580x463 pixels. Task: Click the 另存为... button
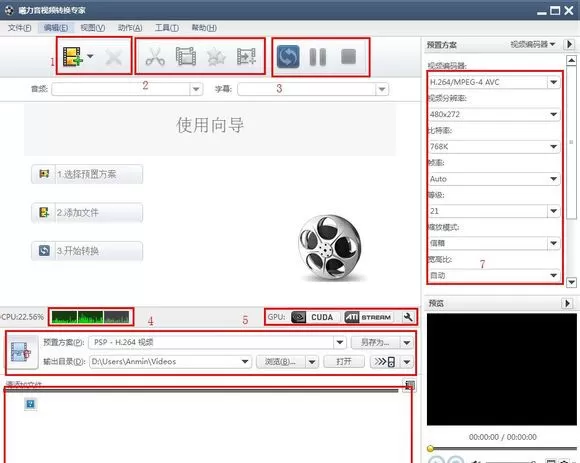[375, 342]
